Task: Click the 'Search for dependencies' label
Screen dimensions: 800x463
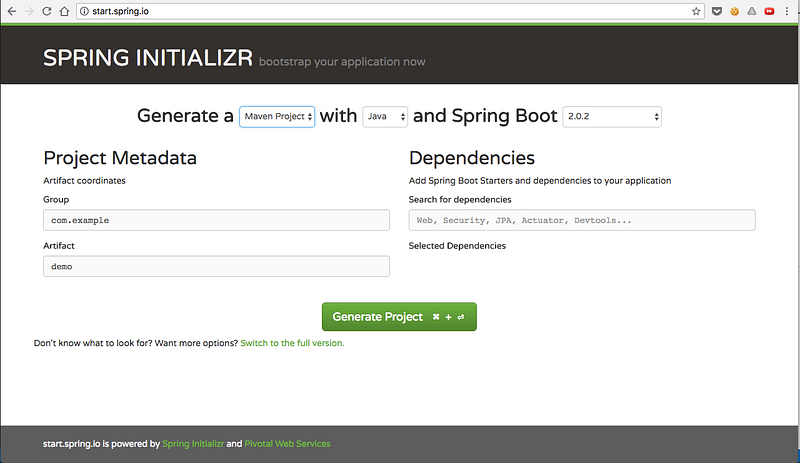Action: 460,200
